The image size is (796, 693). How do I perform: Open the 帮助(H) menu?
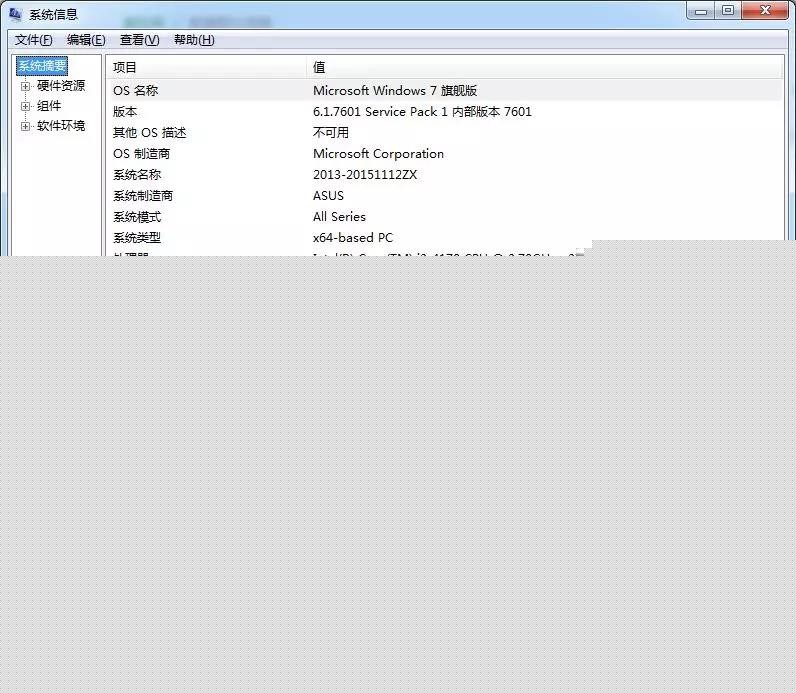(194, 40)
